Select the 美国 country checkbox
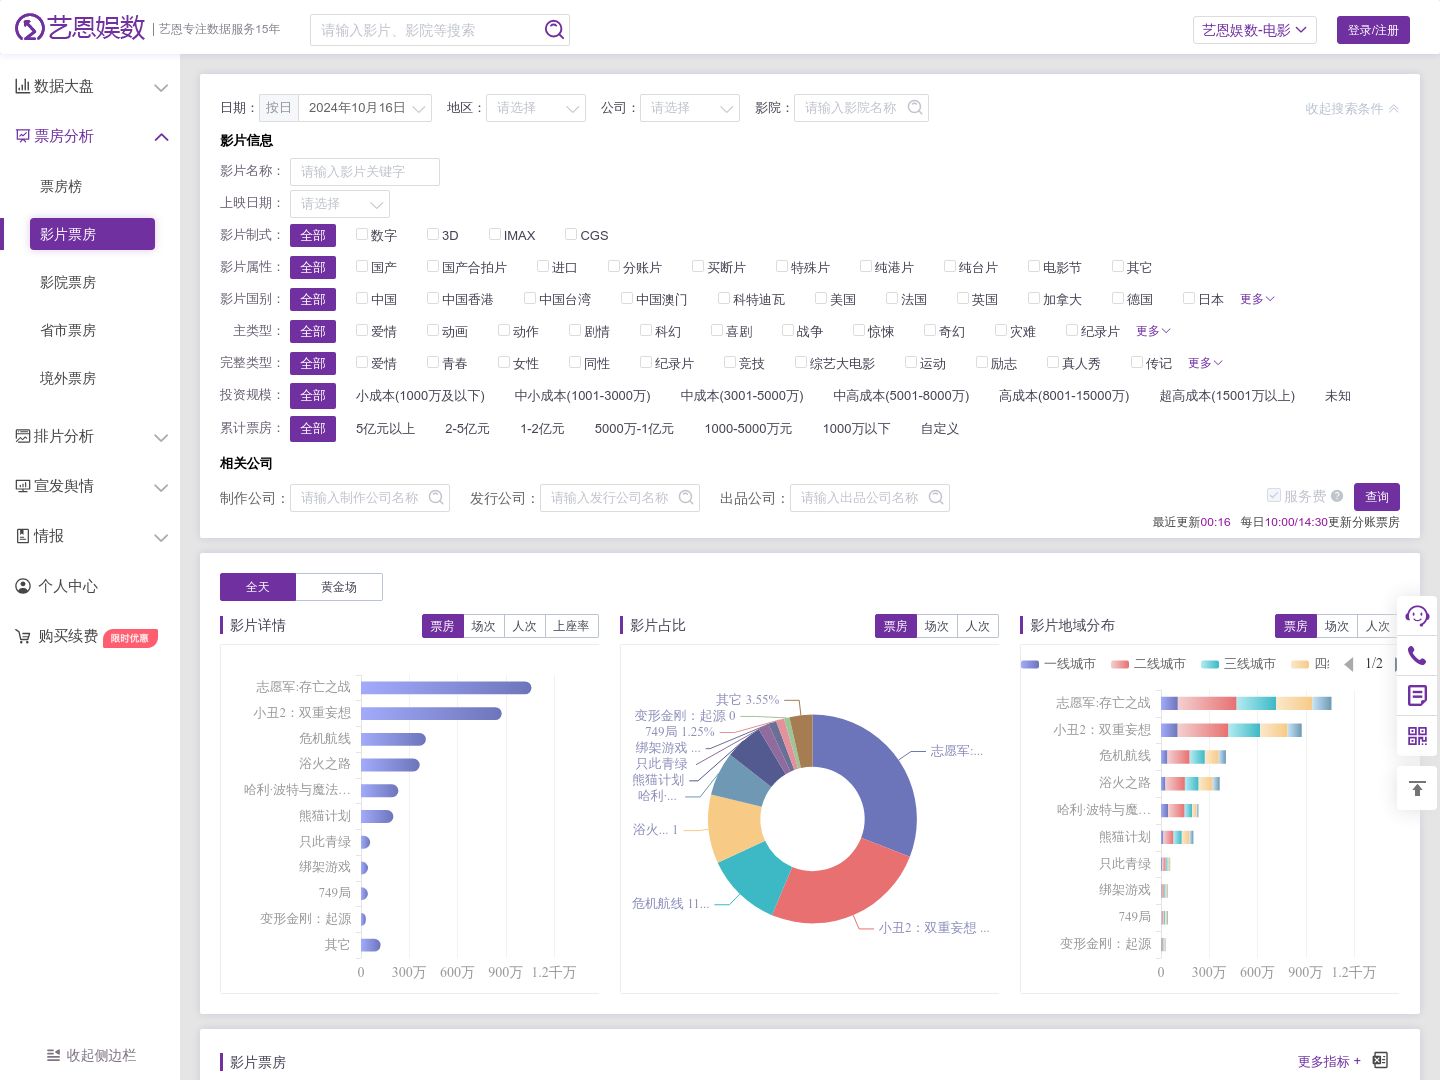The image size is (1440, 1080). (821, 298)
